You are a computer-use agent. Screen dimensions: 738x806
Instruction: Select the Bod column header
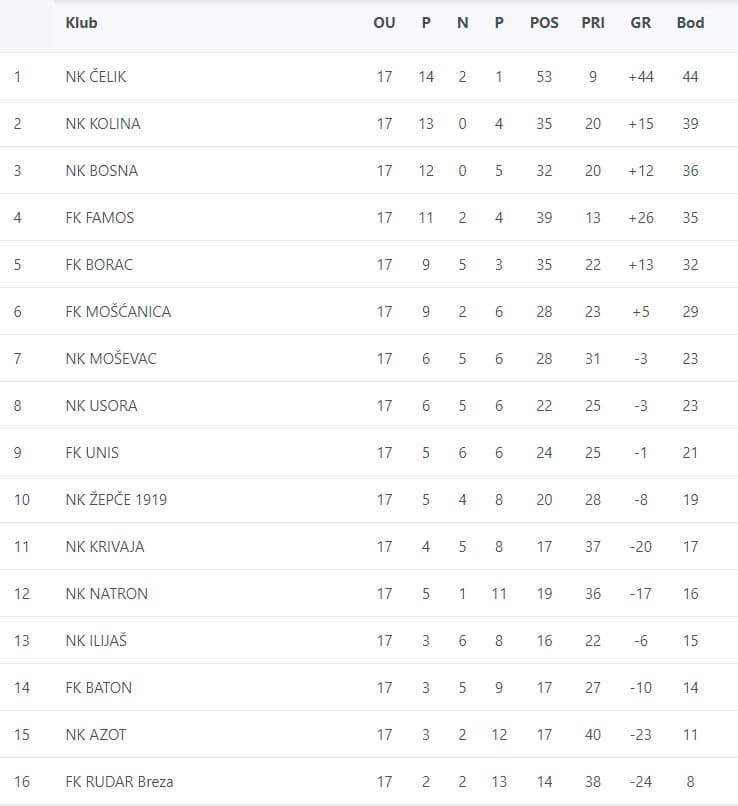point(690,23)
